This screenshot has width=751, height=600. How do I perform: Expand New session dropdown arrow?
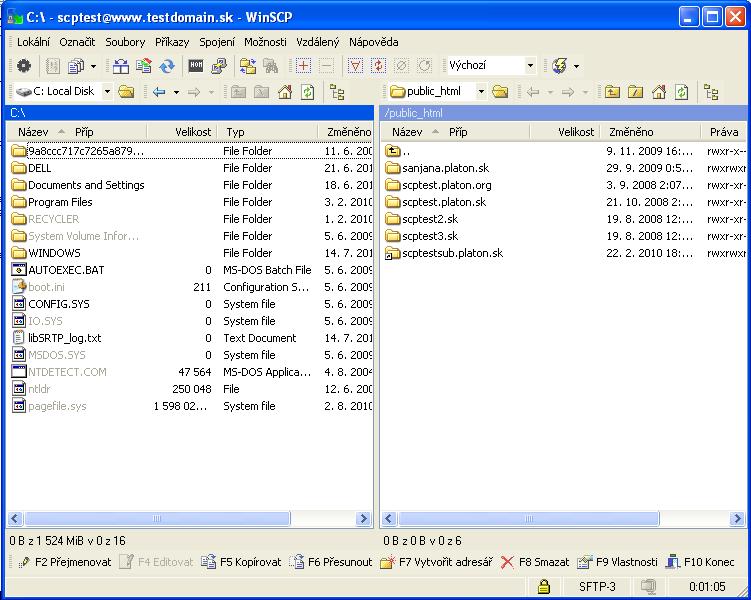[576, 66]
